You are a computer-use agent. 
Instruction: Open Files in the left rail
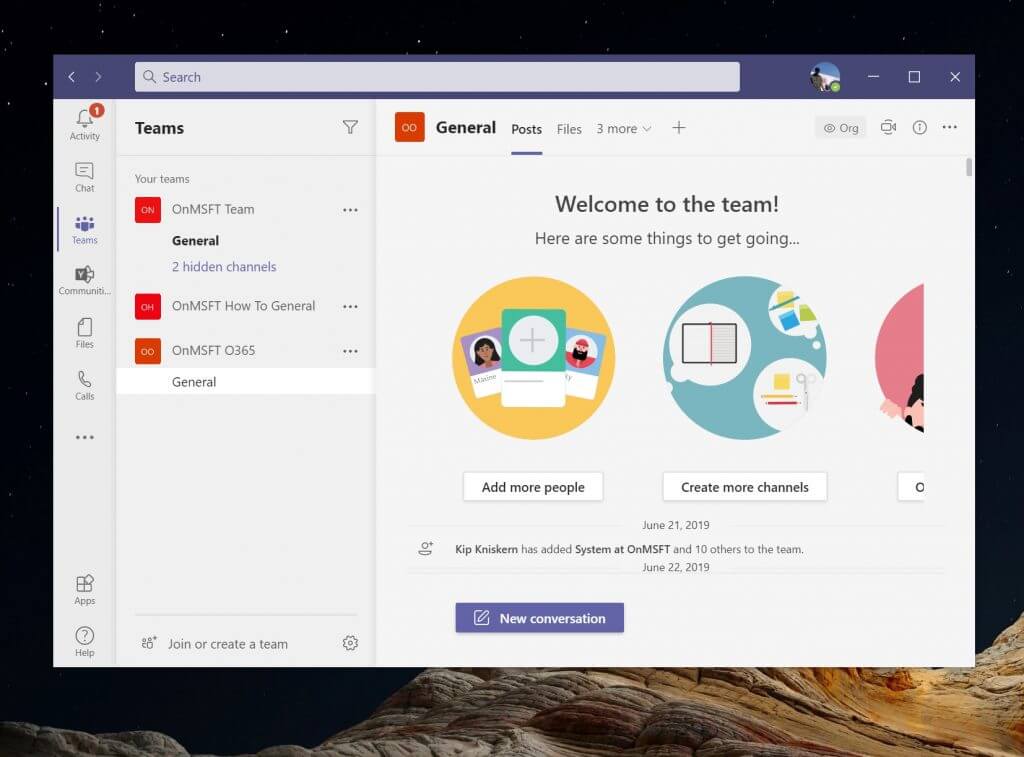click(85, 333)
